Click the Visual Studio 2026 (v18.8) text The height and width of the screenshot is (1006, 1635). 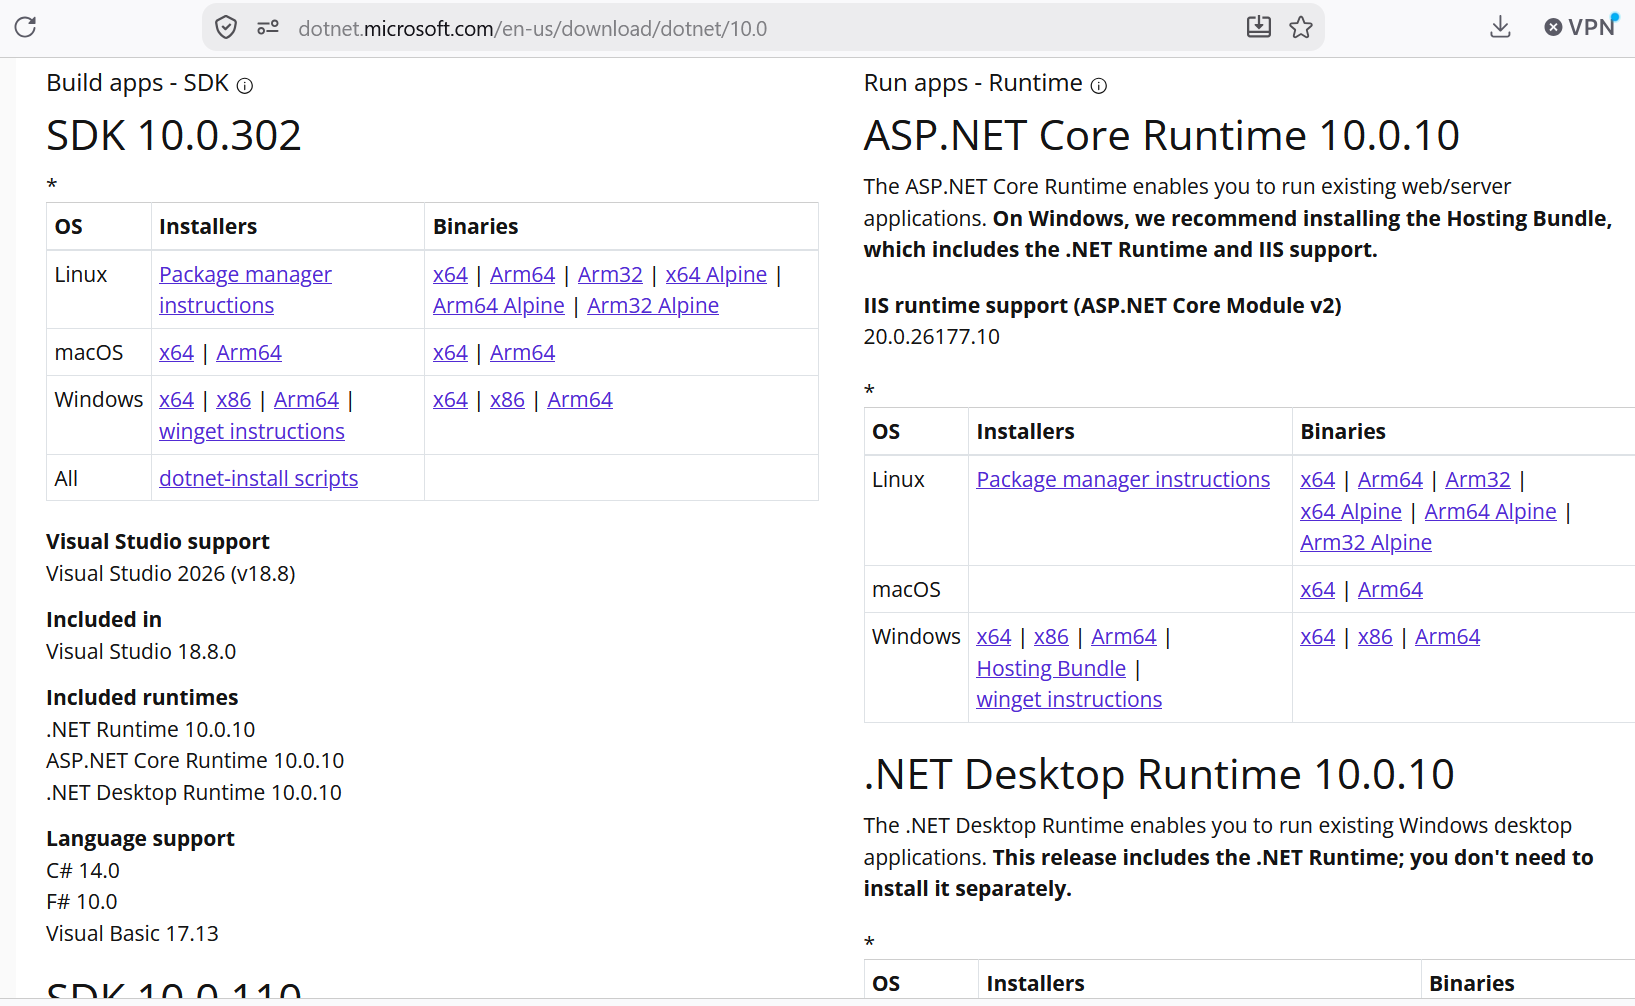pos(171,574)
